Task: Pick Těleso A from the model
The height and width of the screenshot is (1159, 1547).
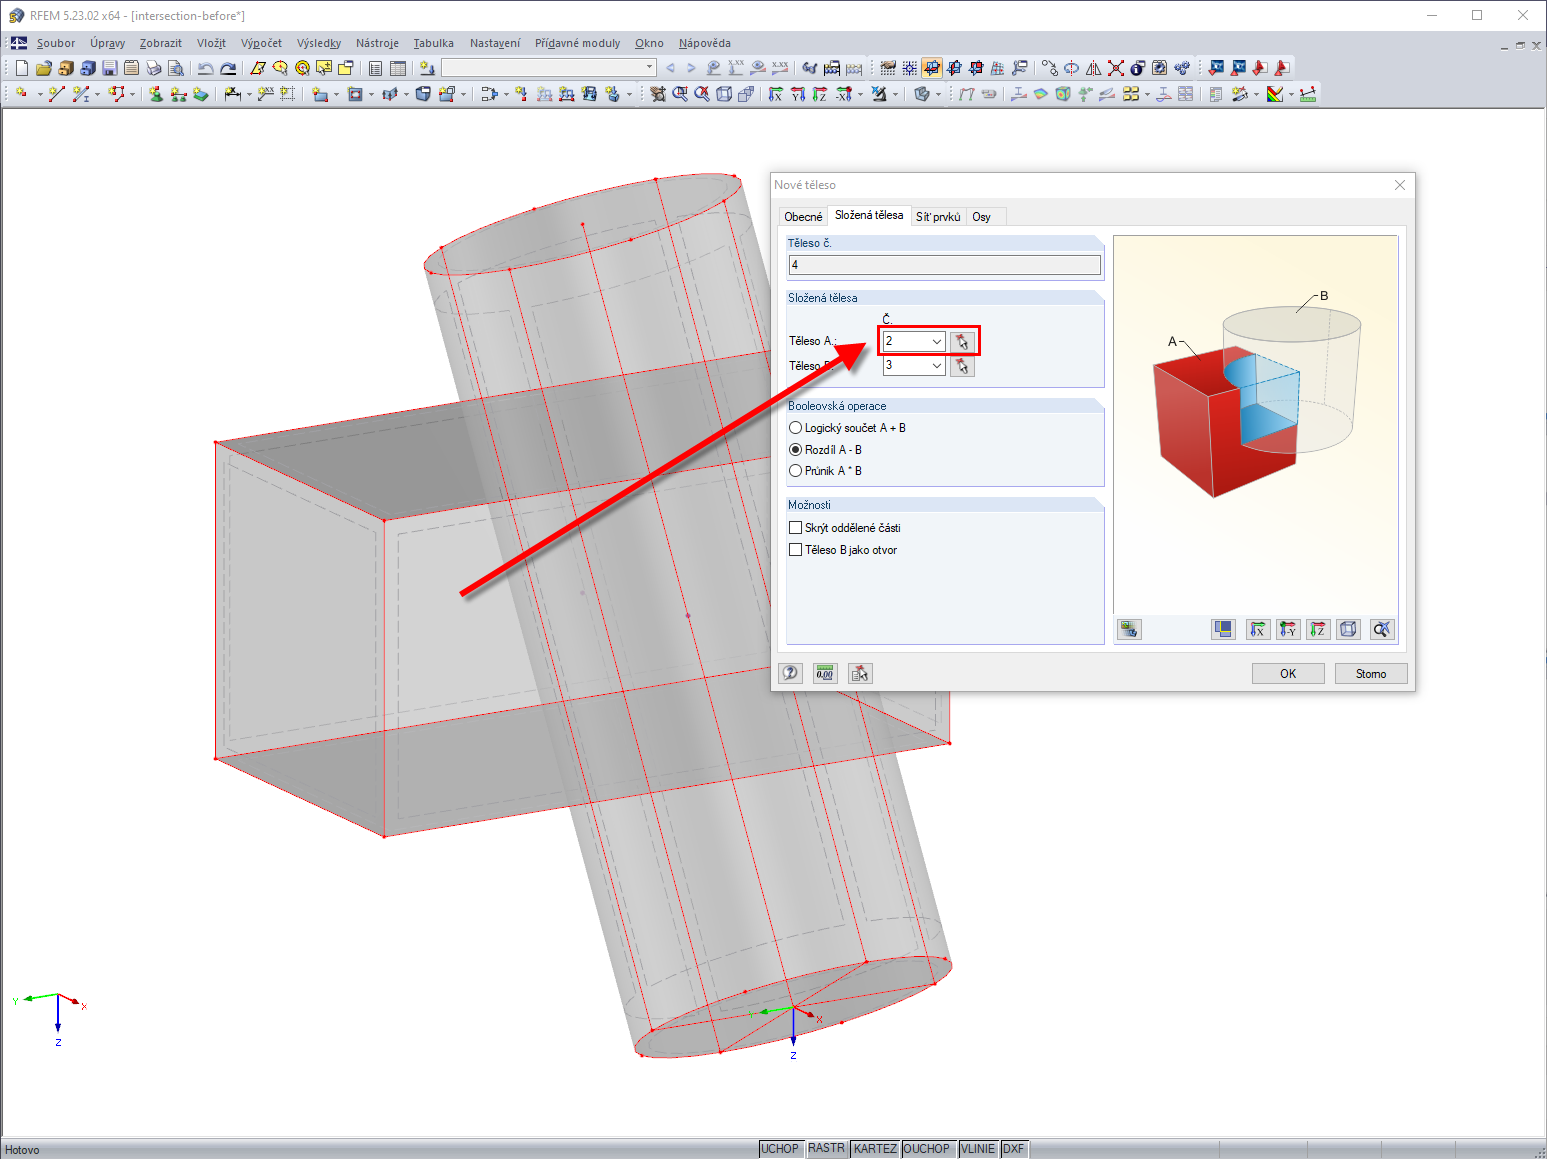Action: click(962, 341)
